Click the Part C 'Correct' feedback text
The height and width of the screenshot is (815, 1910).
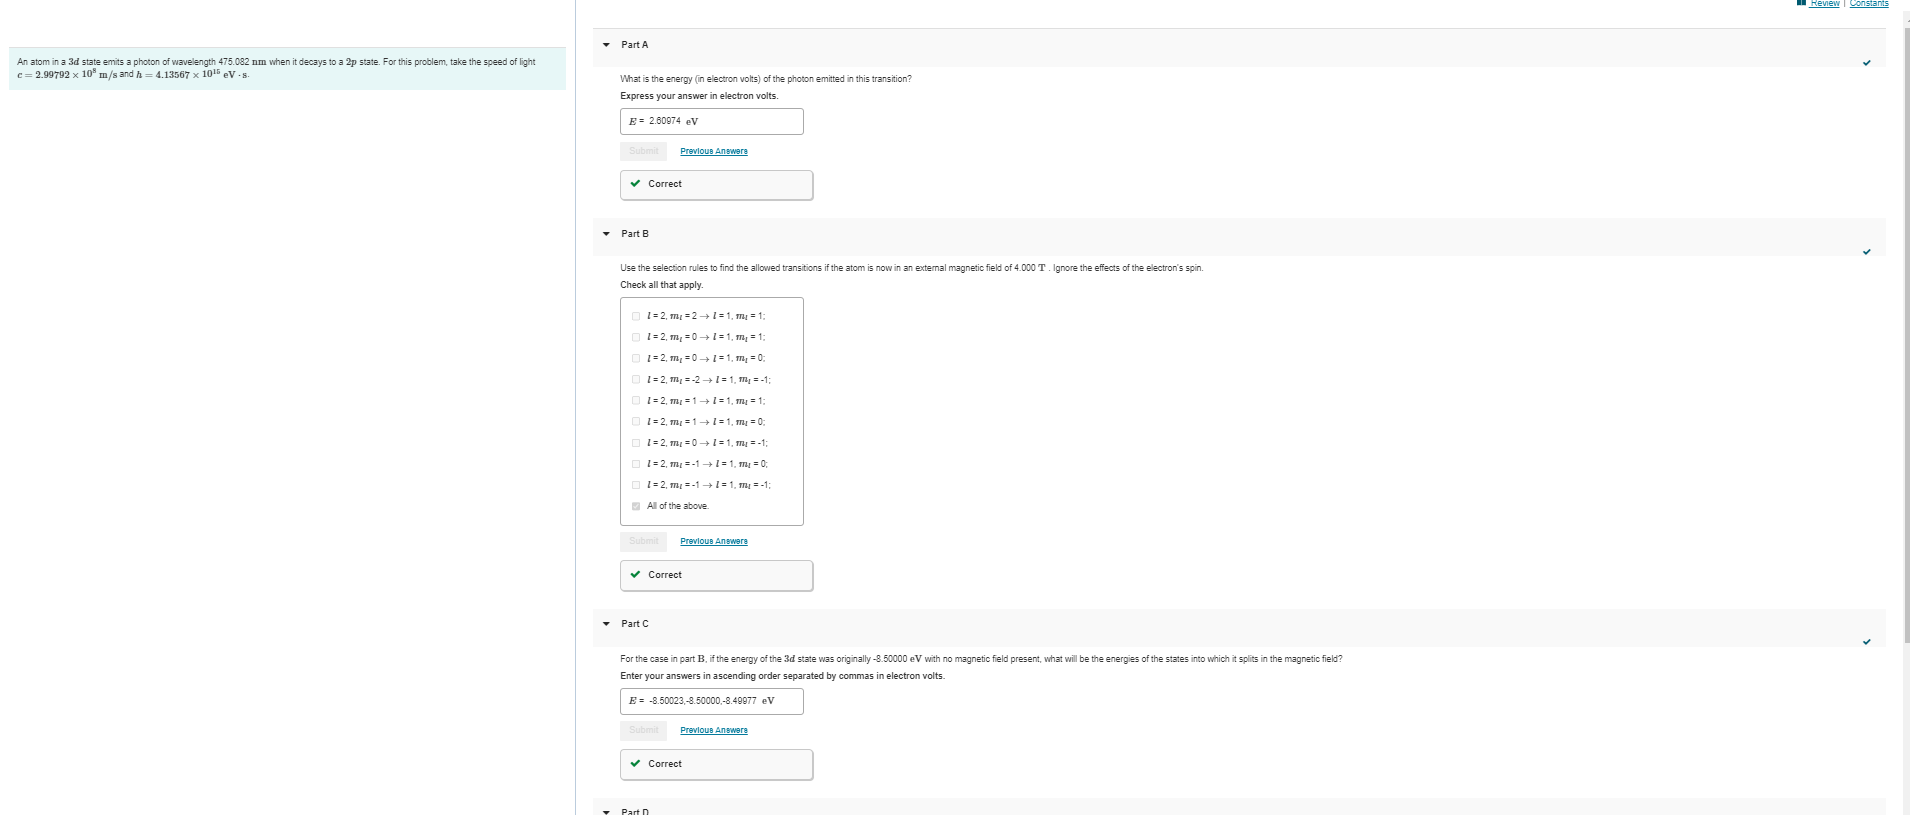[665, 764]
